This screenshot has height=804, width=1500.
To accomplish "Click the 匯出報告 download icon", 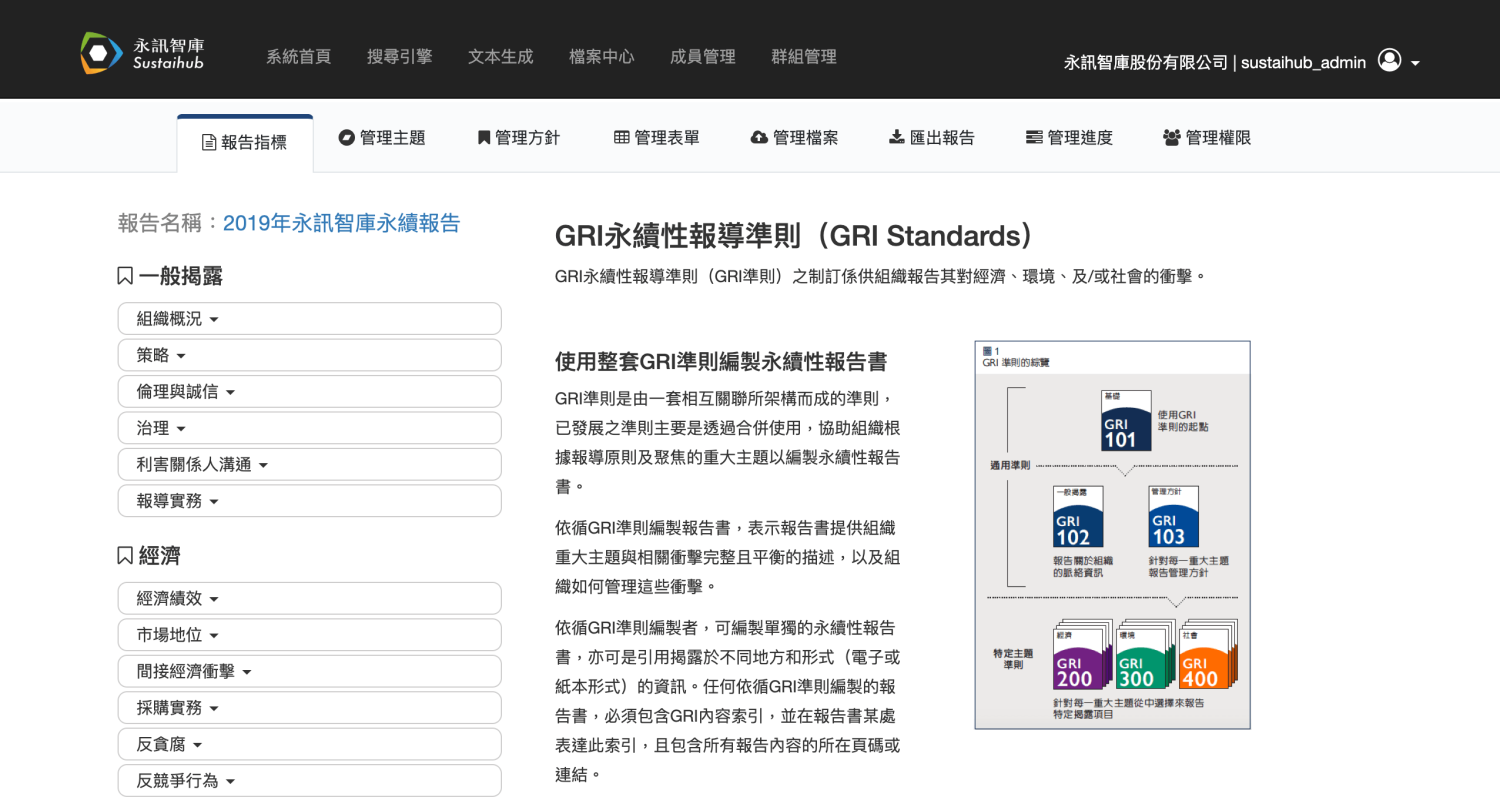I will [x=896, y=138].
